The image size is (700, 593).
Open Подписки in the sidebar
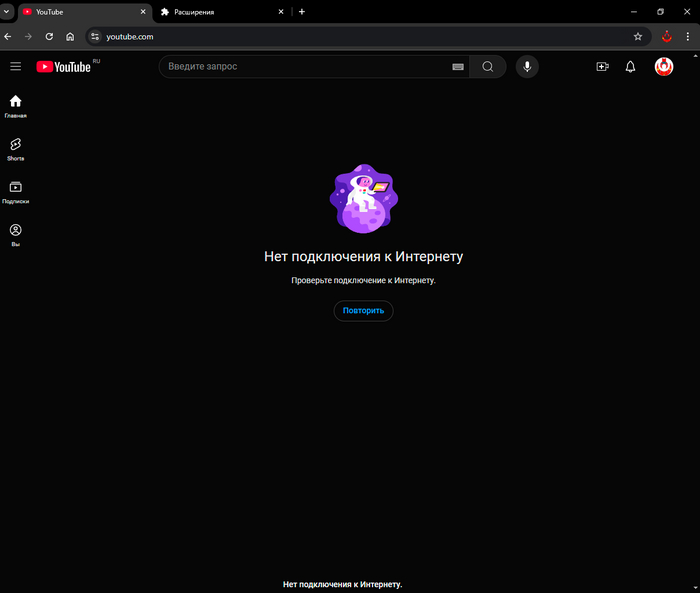(x=16, y=192)
